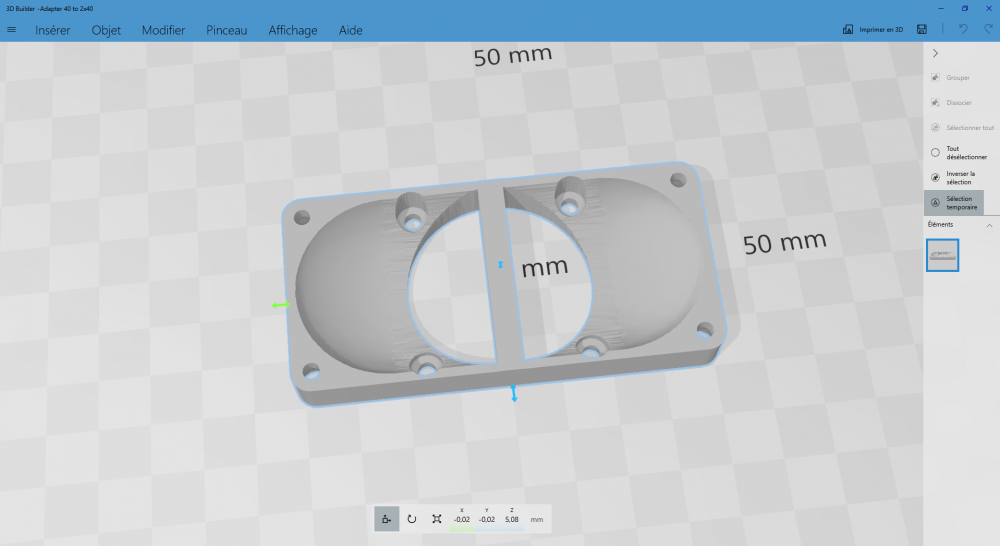Open the Affichage menu

click(293, 31)
